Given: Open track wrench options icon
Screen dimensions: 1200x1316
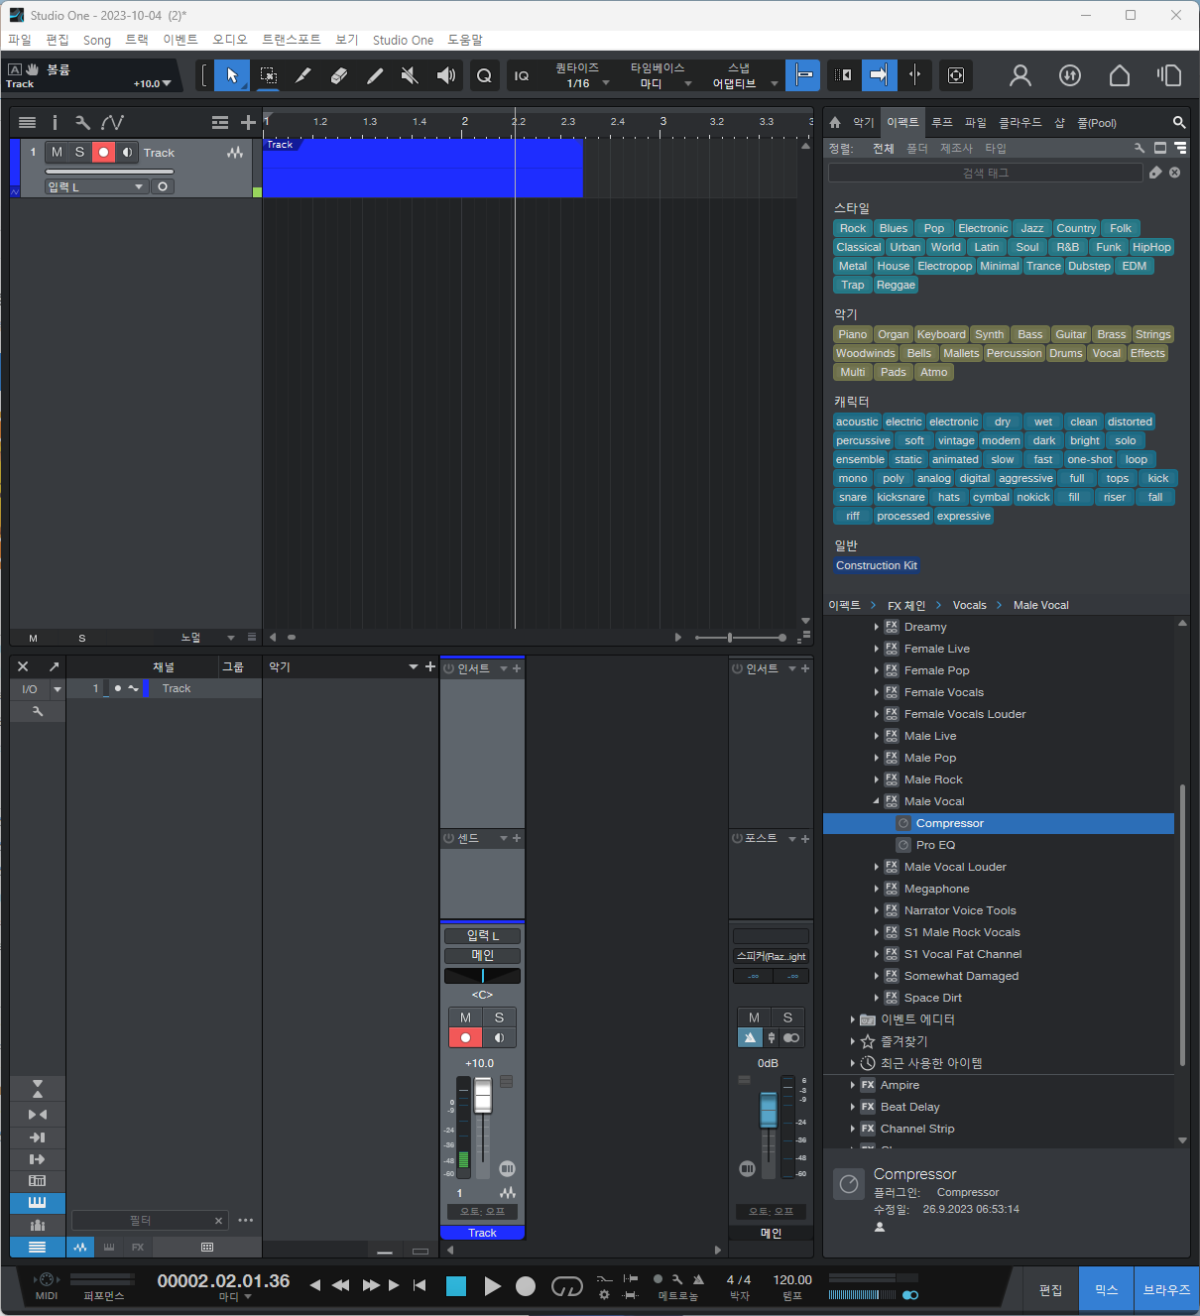Looking at the screenshot, I should click(82, 122).
